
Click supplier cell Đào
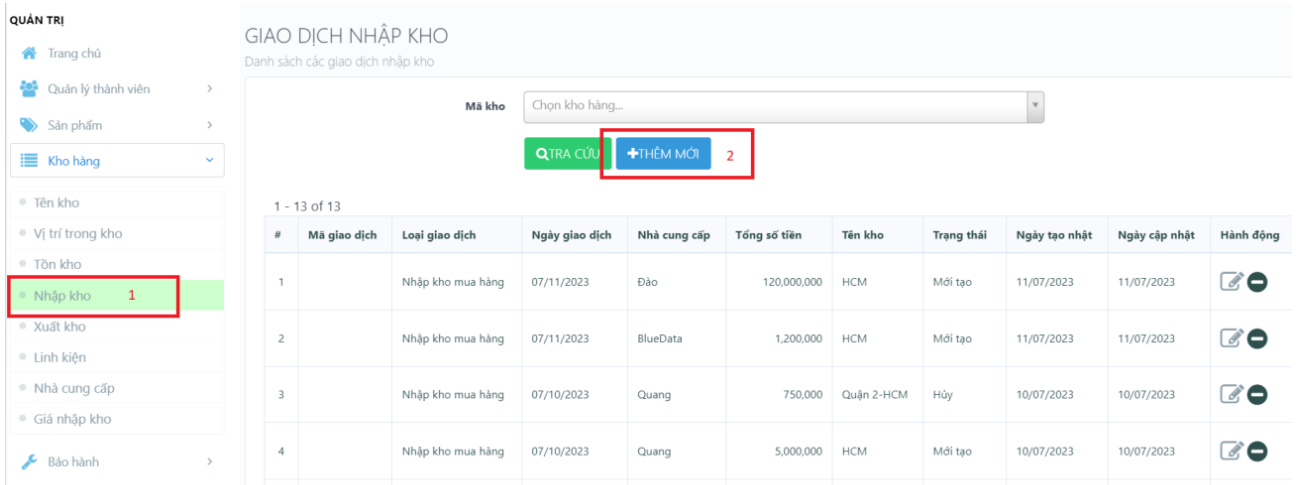click(649, 282)
